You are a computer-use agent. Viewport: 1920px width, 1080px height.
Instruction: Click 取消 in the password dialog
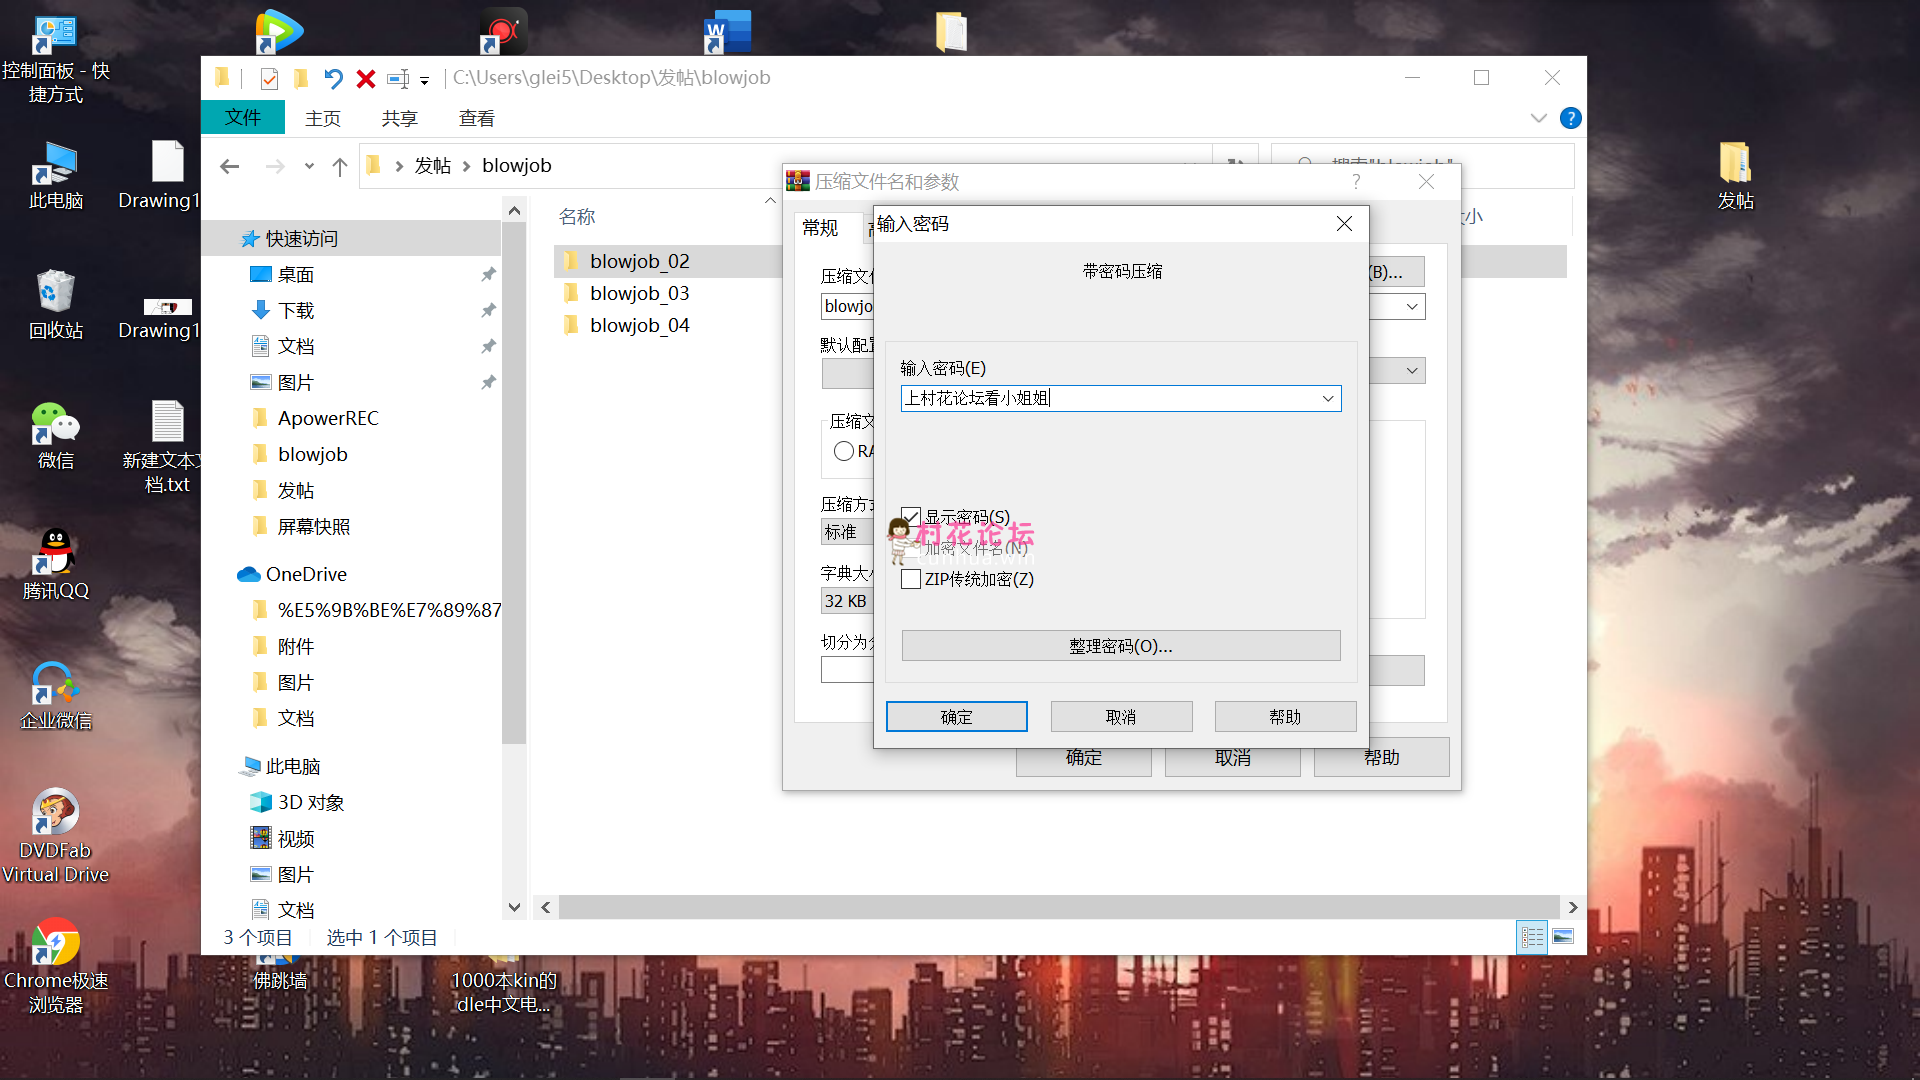click(1121, 717)
